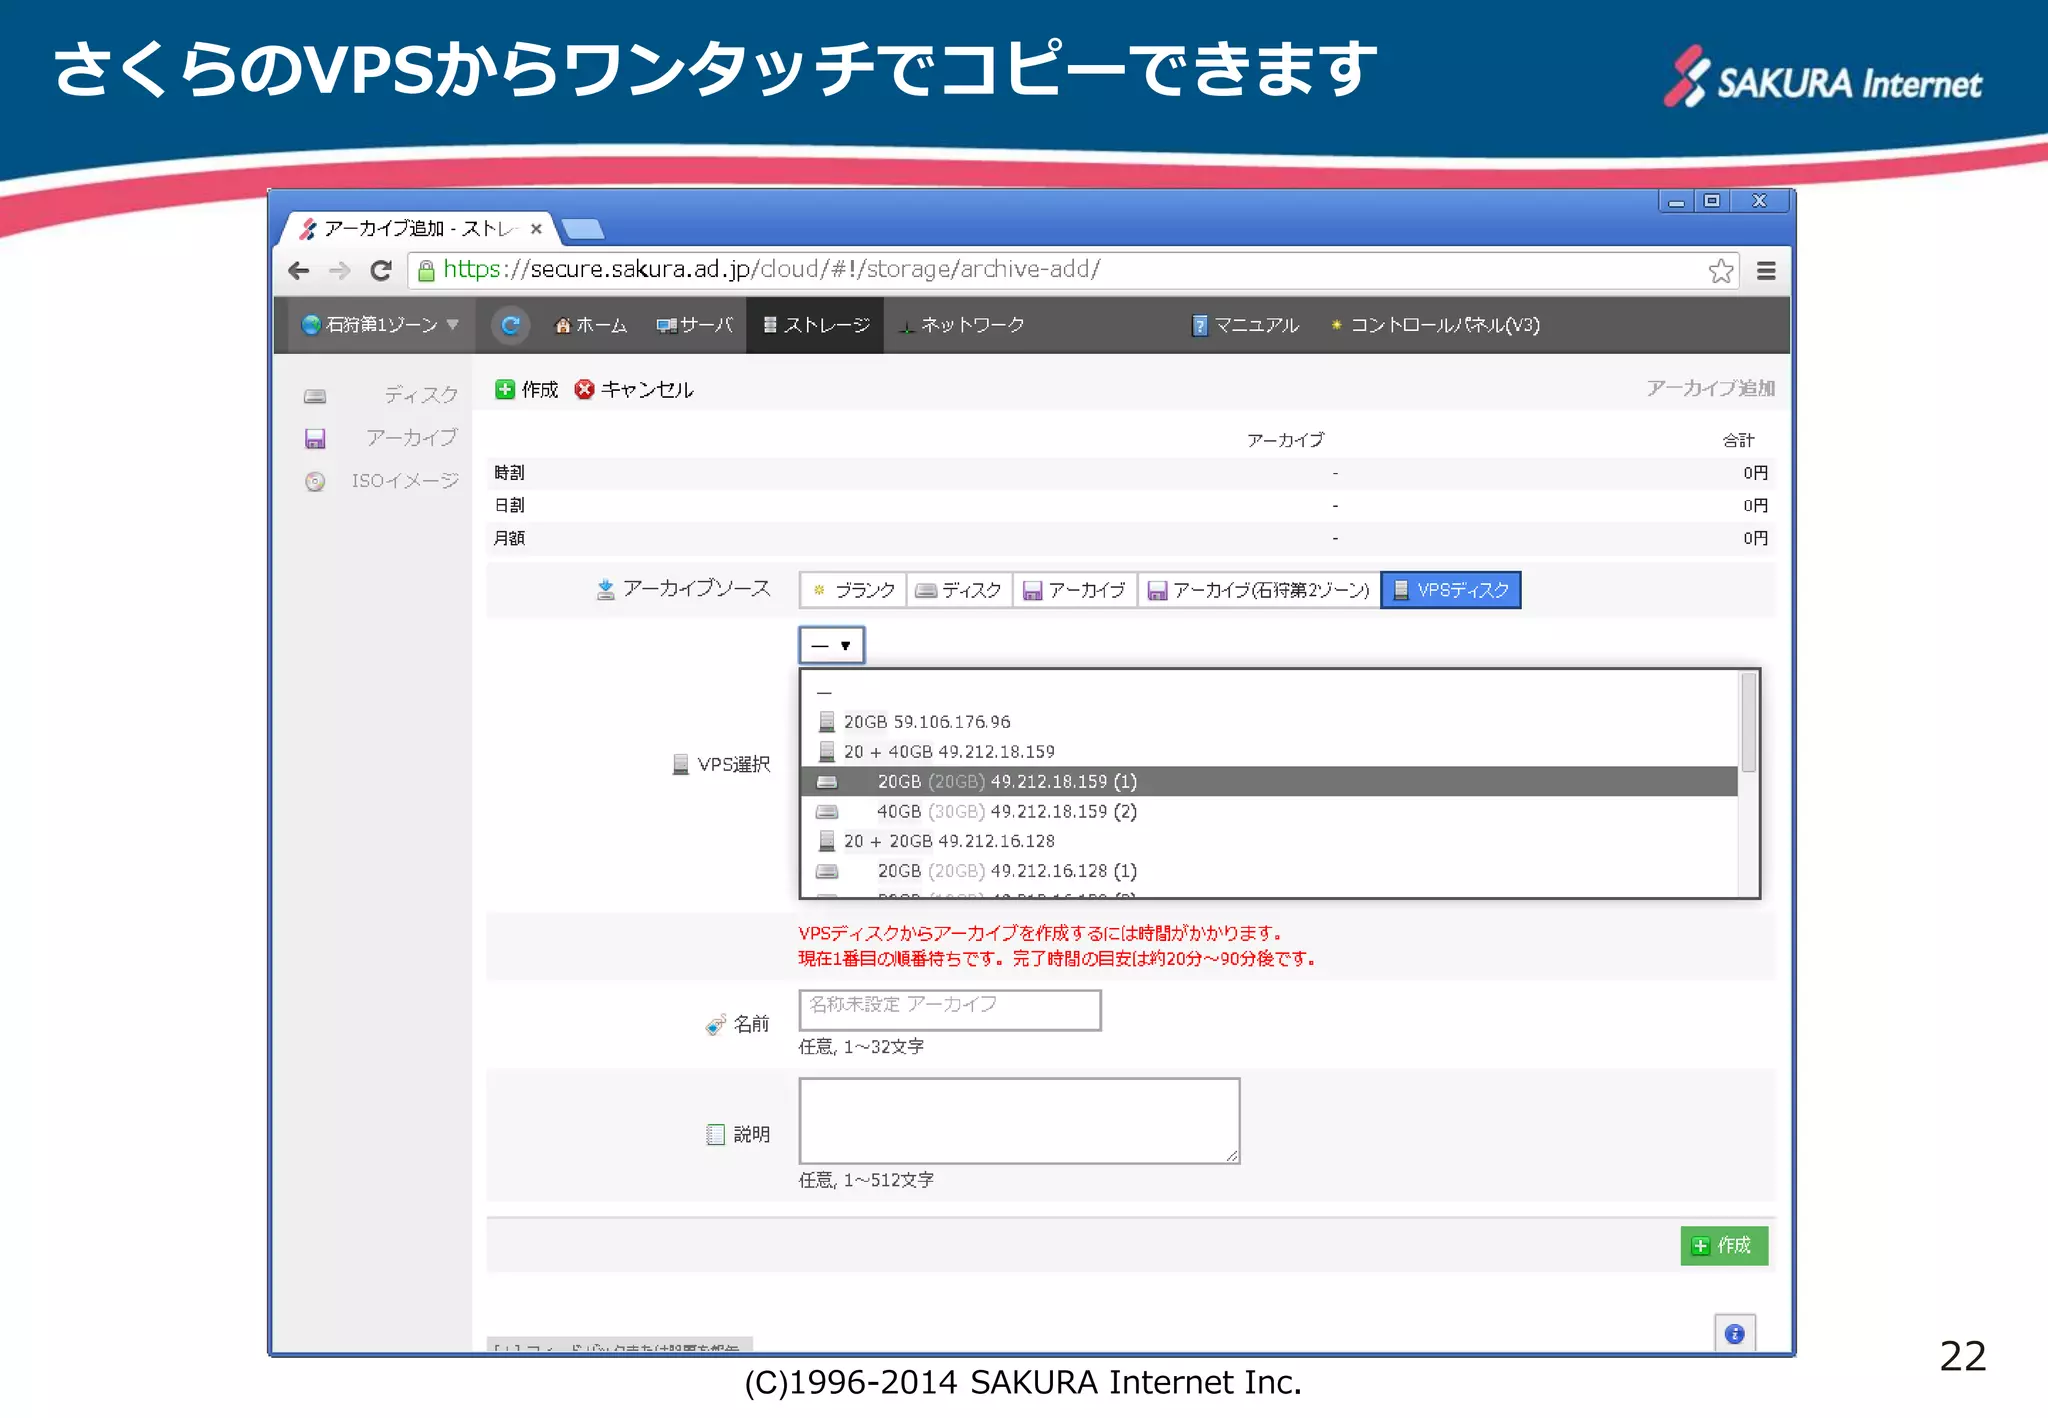Click the blue info icon at the bottom right

[1735, 1333]
